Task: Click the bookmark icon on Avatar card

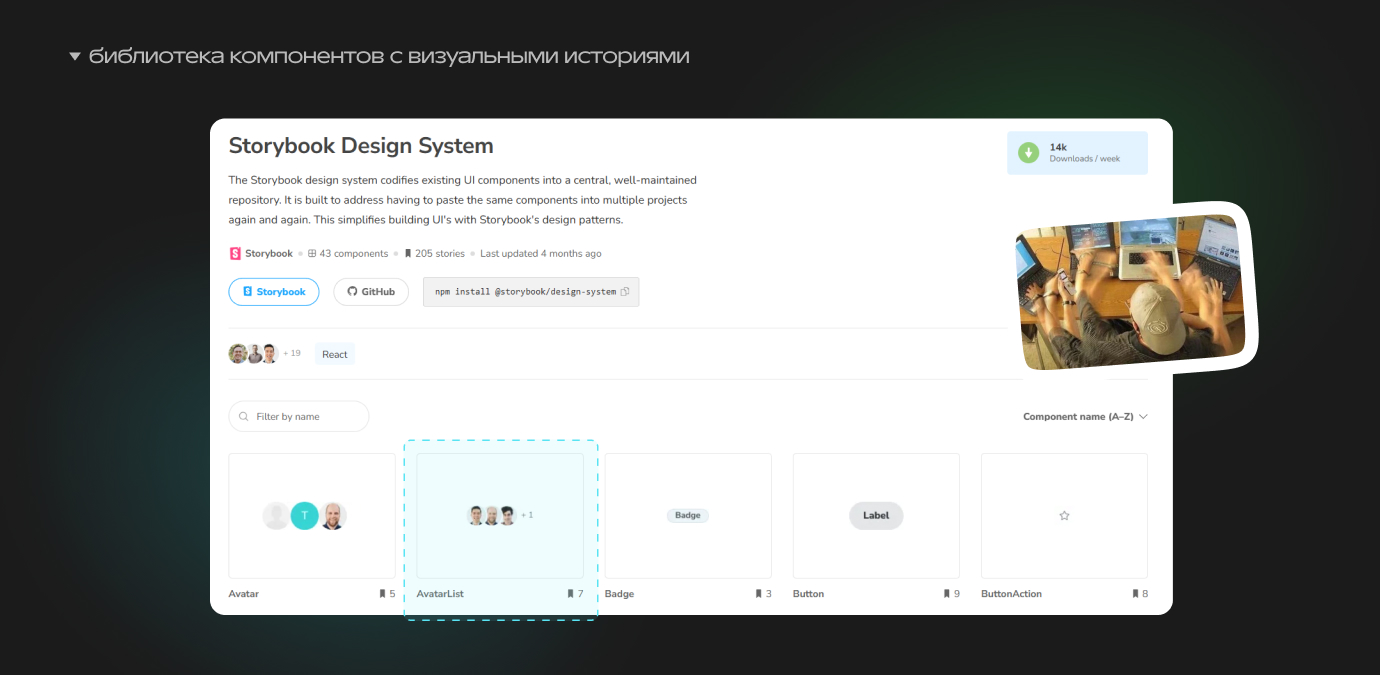Action: 382,594
